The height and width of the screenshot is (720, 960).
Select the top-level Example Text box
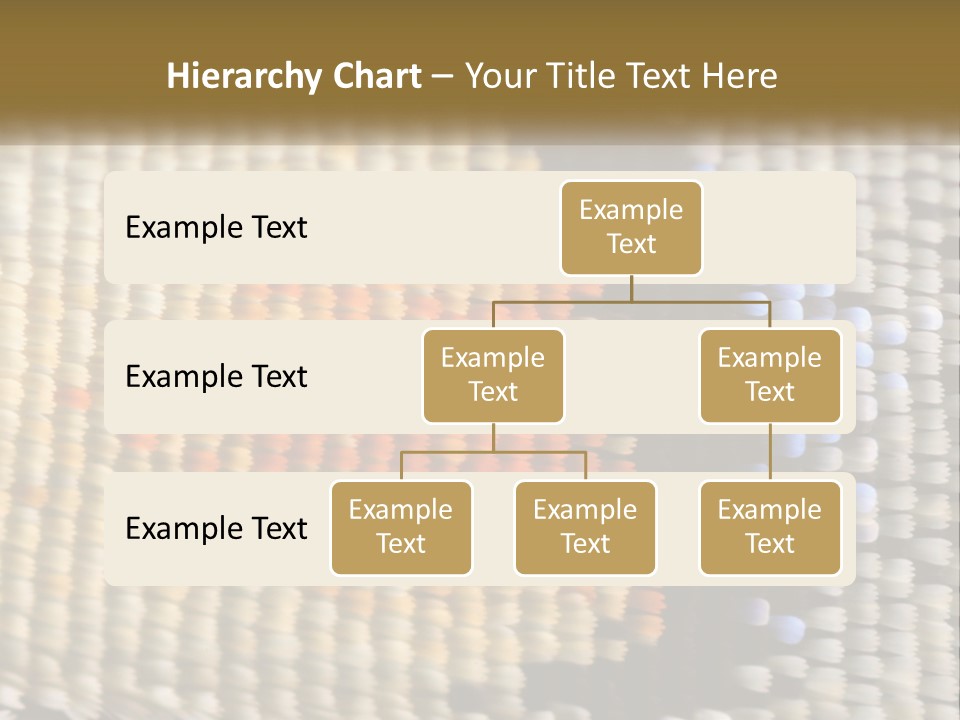(631, 227)
